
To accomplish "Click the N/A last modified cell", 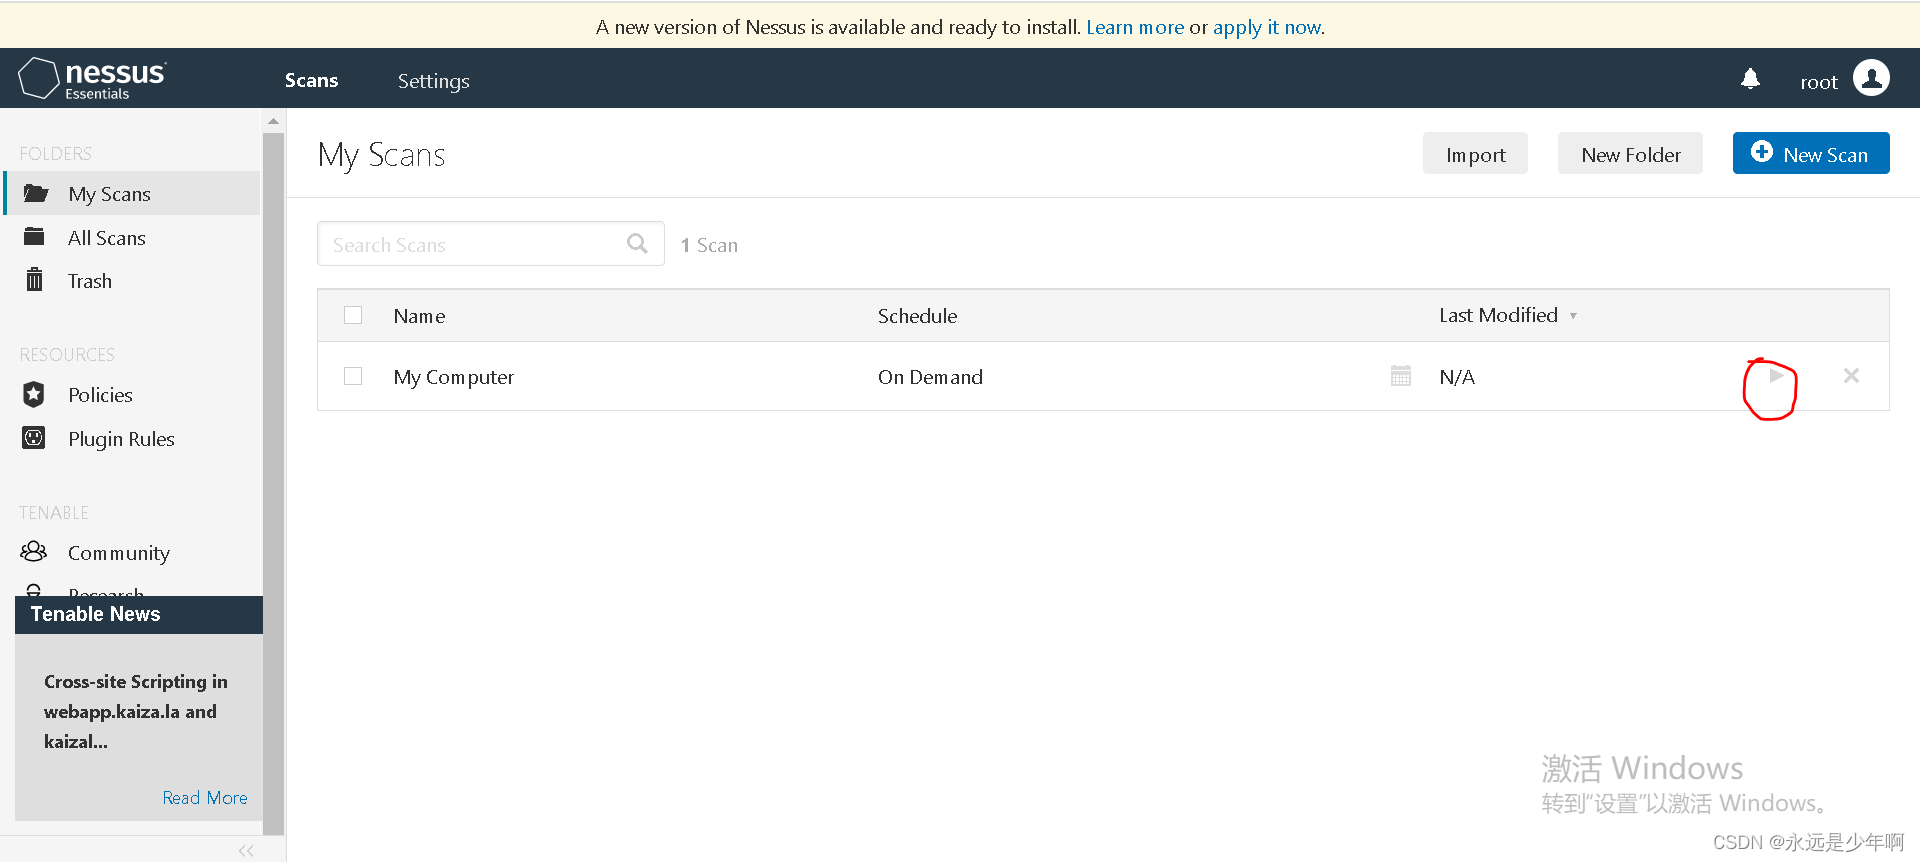I will tap(1457, 377).
